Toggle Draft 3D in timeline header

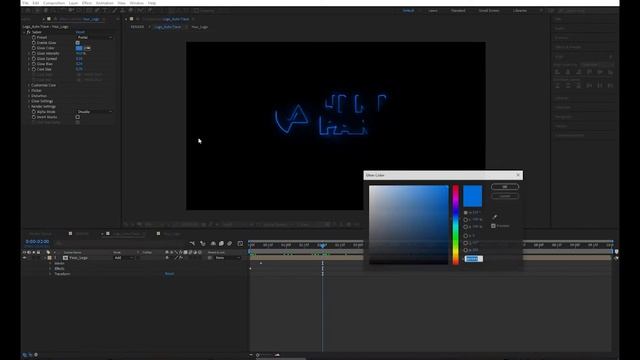coord(202,243)
